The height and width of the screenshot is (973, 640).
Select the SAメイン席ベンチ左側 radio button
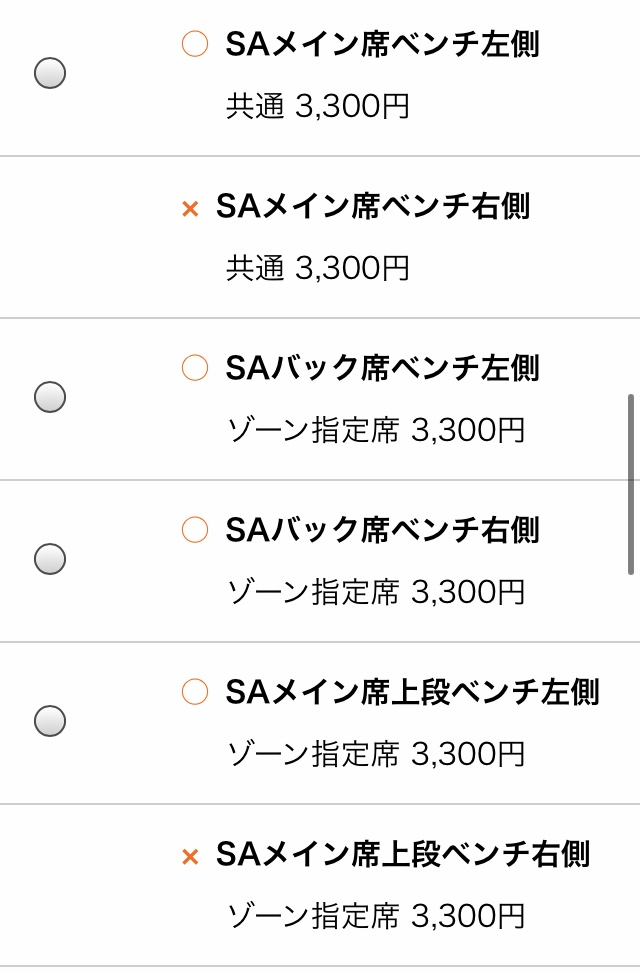(x=50, y=73)
